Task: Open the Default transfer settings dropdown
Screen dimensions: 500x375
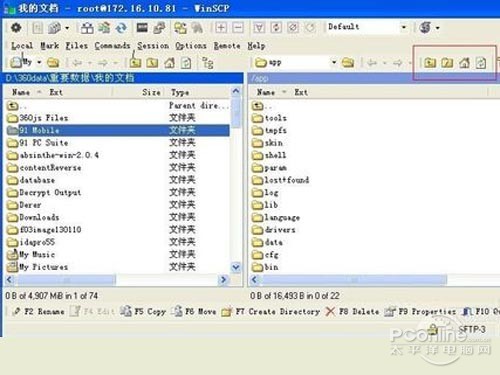Action: (404, 27)
